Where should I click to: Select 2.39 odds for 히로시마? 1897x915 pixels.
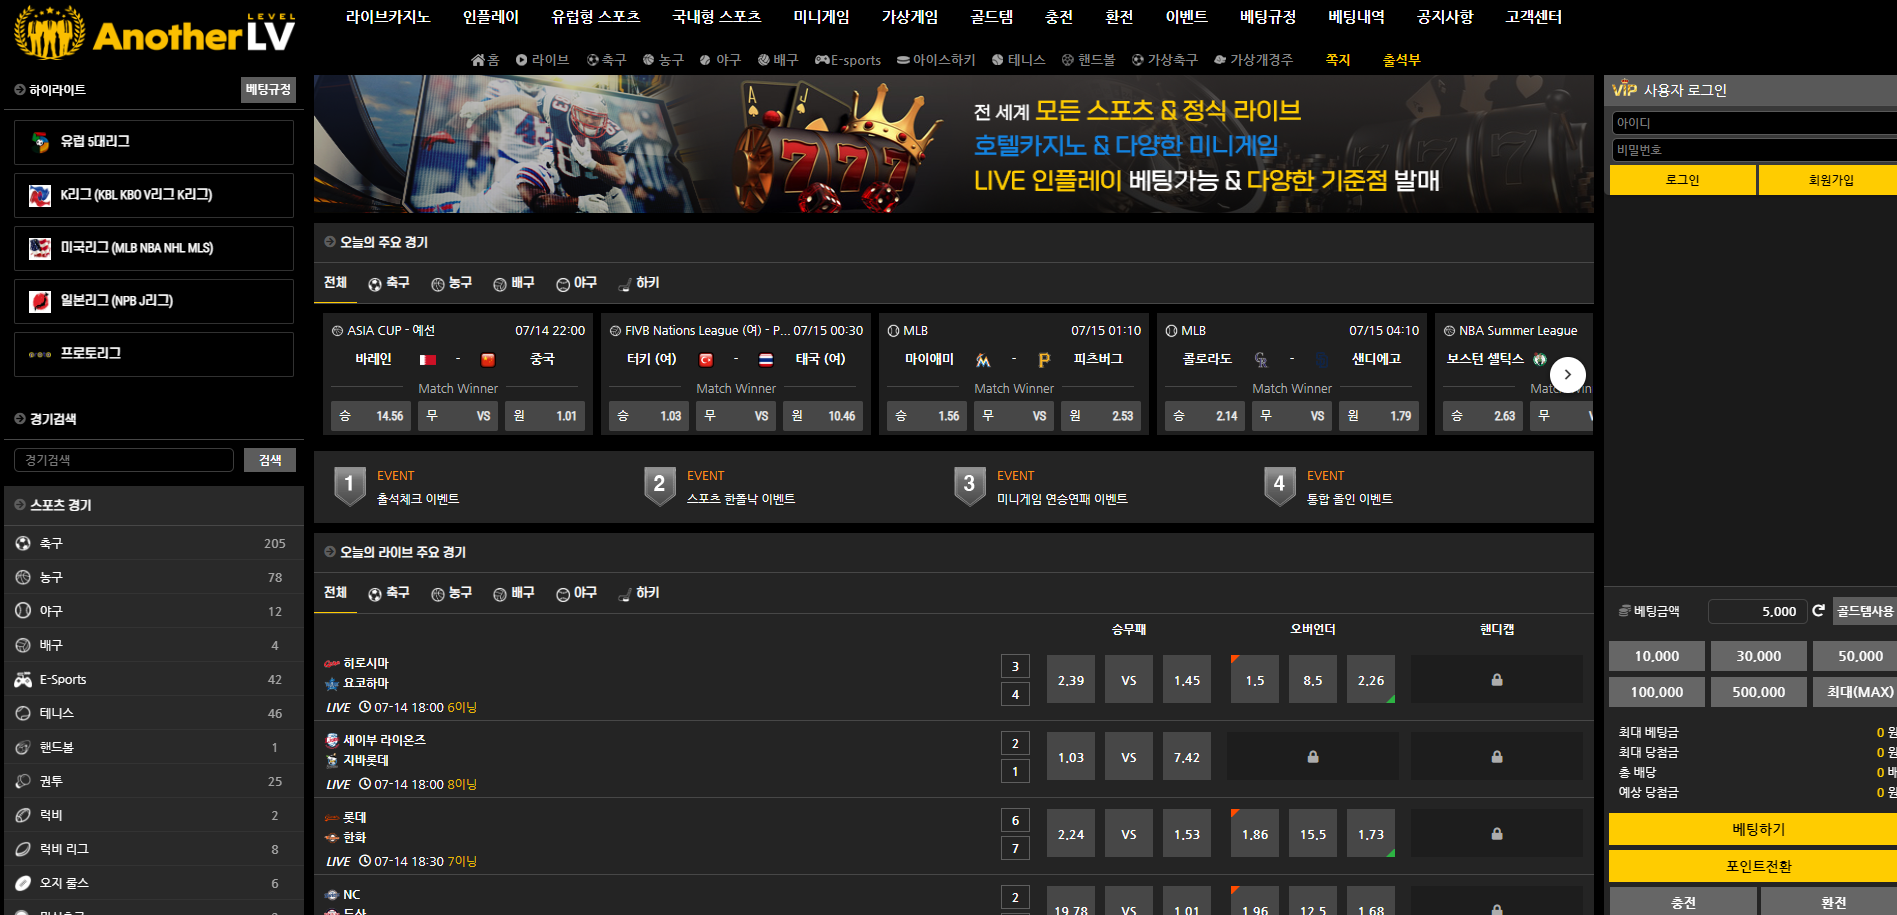click(1071, 680)
